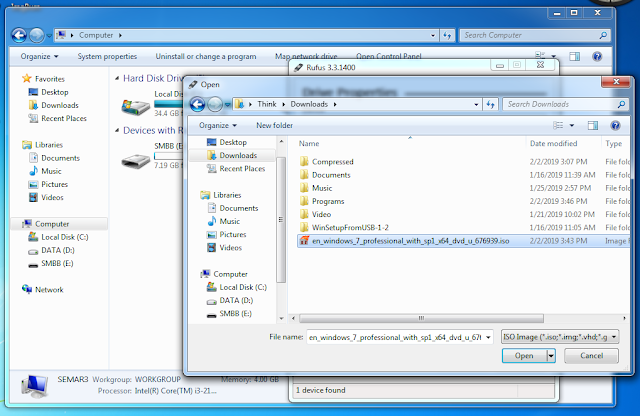Toggle preview pane in Computer window
Image resolution: width=640 pixels, height=416 pixels.
(x=574, y=56)
